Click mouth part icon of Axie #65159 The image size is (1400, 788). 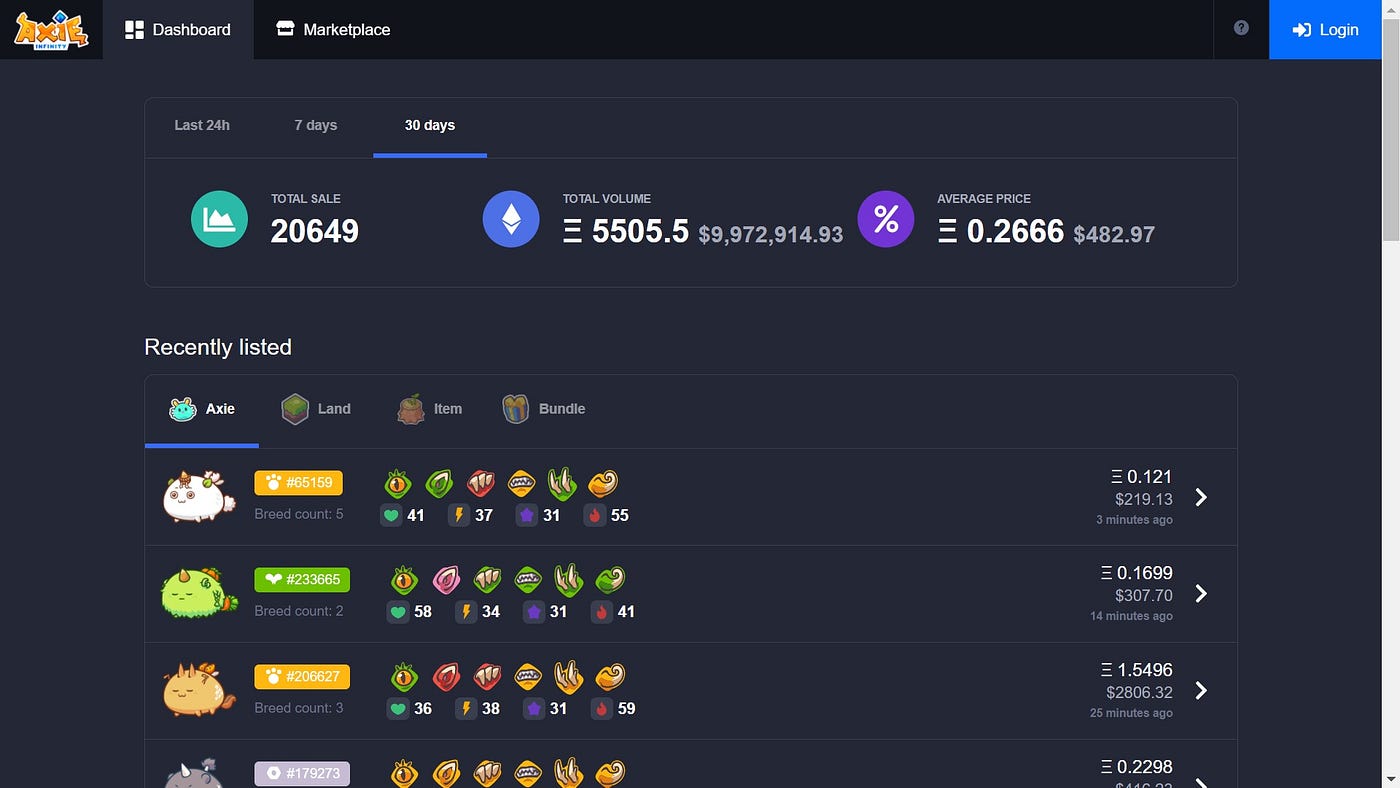click(521, 485)
